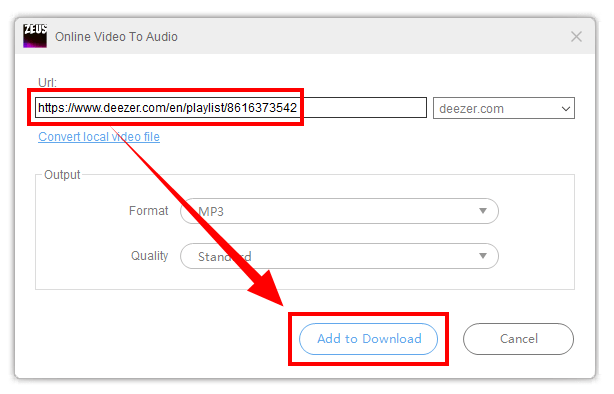Close the Online Video To Audio dialog
Screen dimensions: 614x394
pos(576,36)
